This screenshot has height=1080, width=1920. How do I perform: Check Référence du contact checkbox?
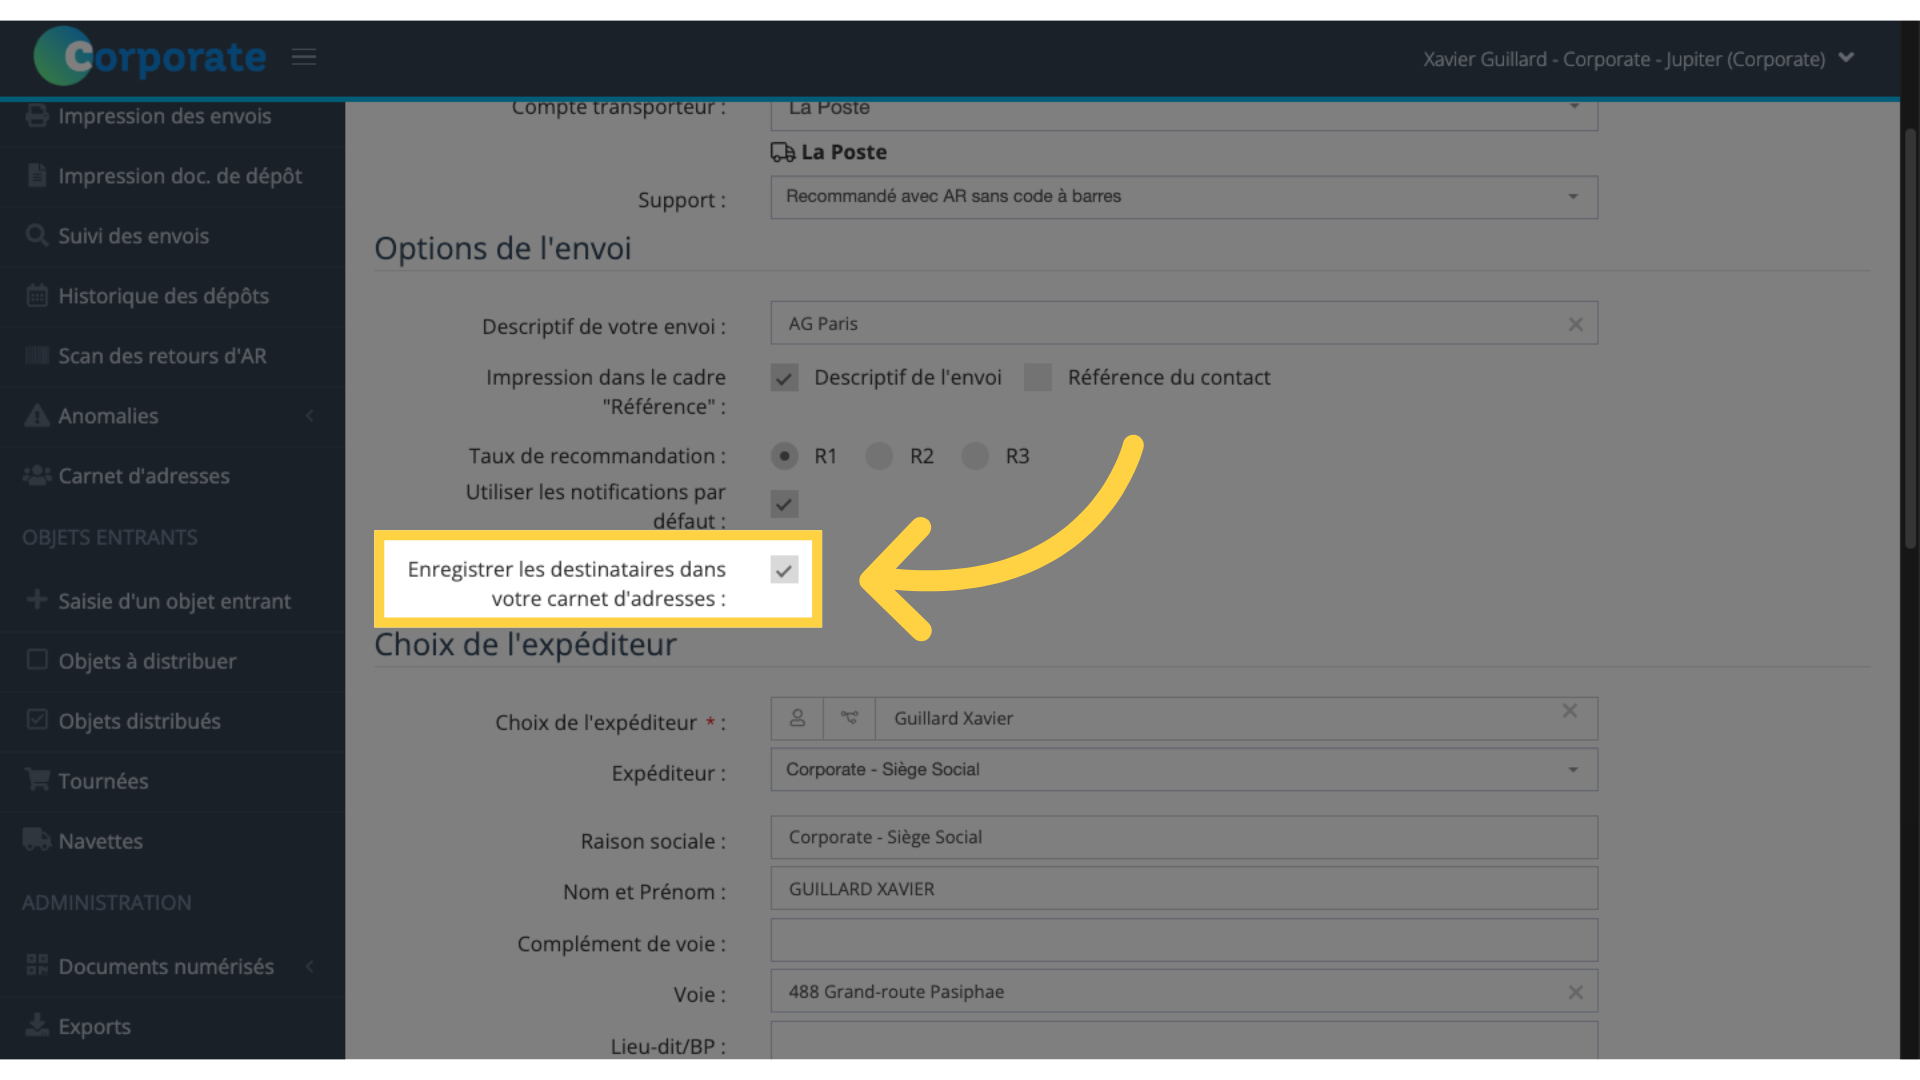[1038, 377]
